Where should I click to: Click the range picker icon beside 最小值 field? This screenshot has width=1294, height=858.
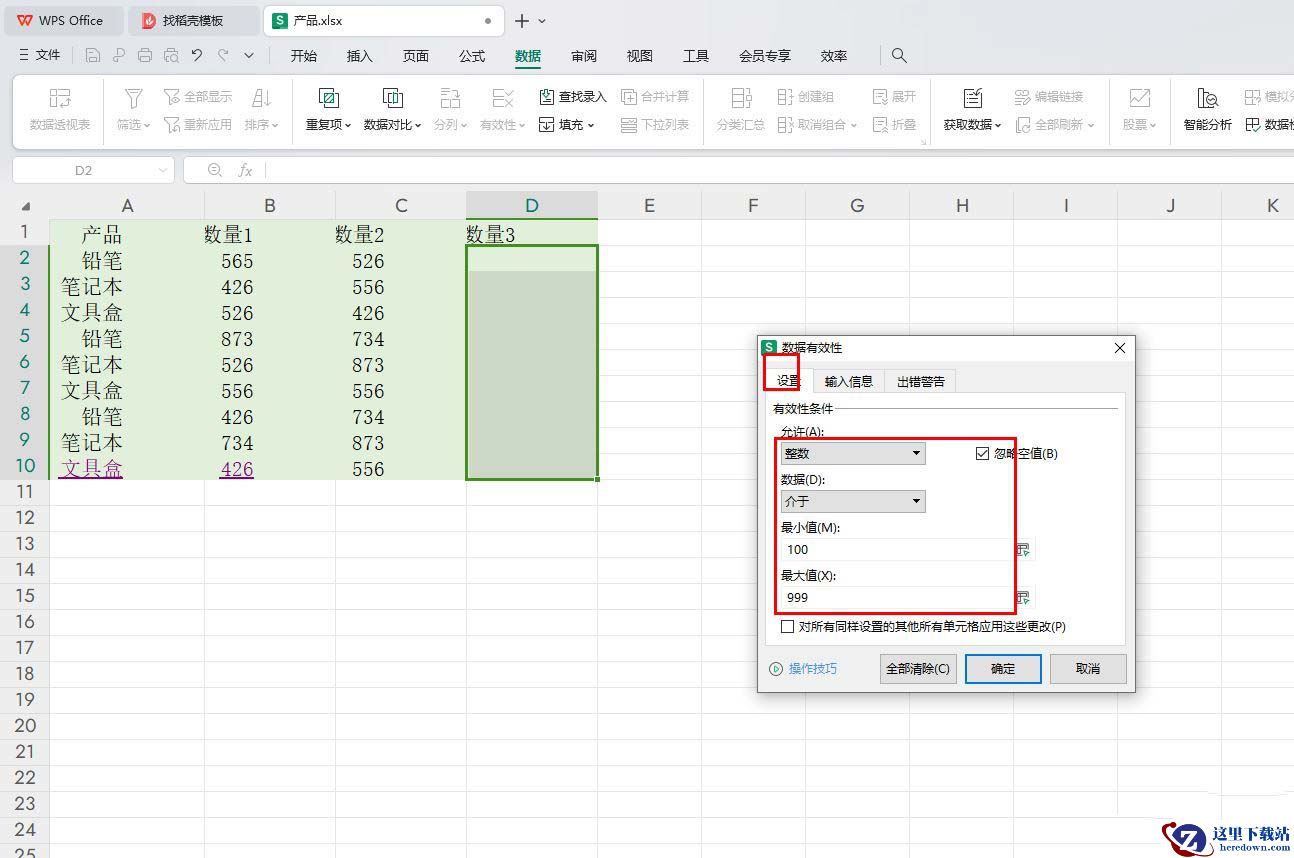[1023, 550]
